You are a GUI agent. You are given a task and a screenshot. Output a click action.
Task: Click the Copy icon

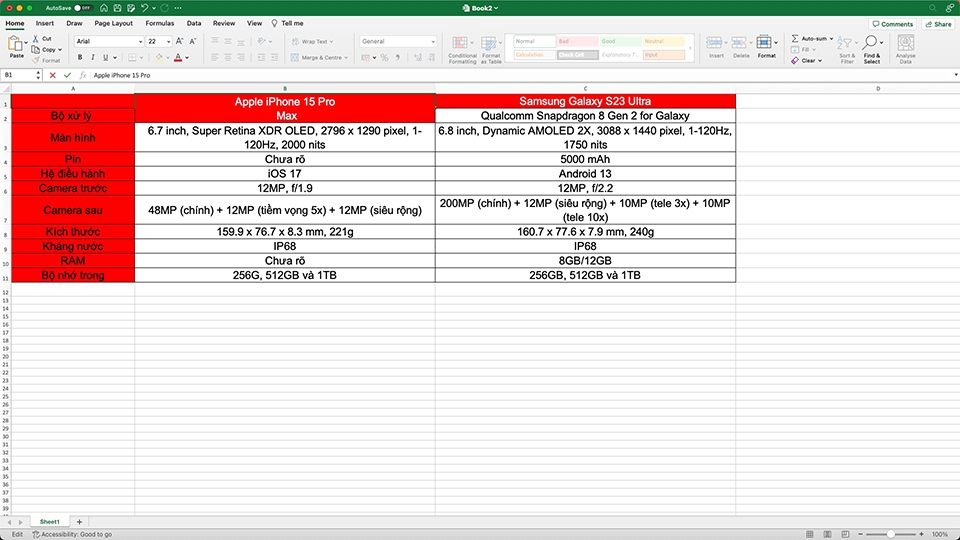[36, 50]
